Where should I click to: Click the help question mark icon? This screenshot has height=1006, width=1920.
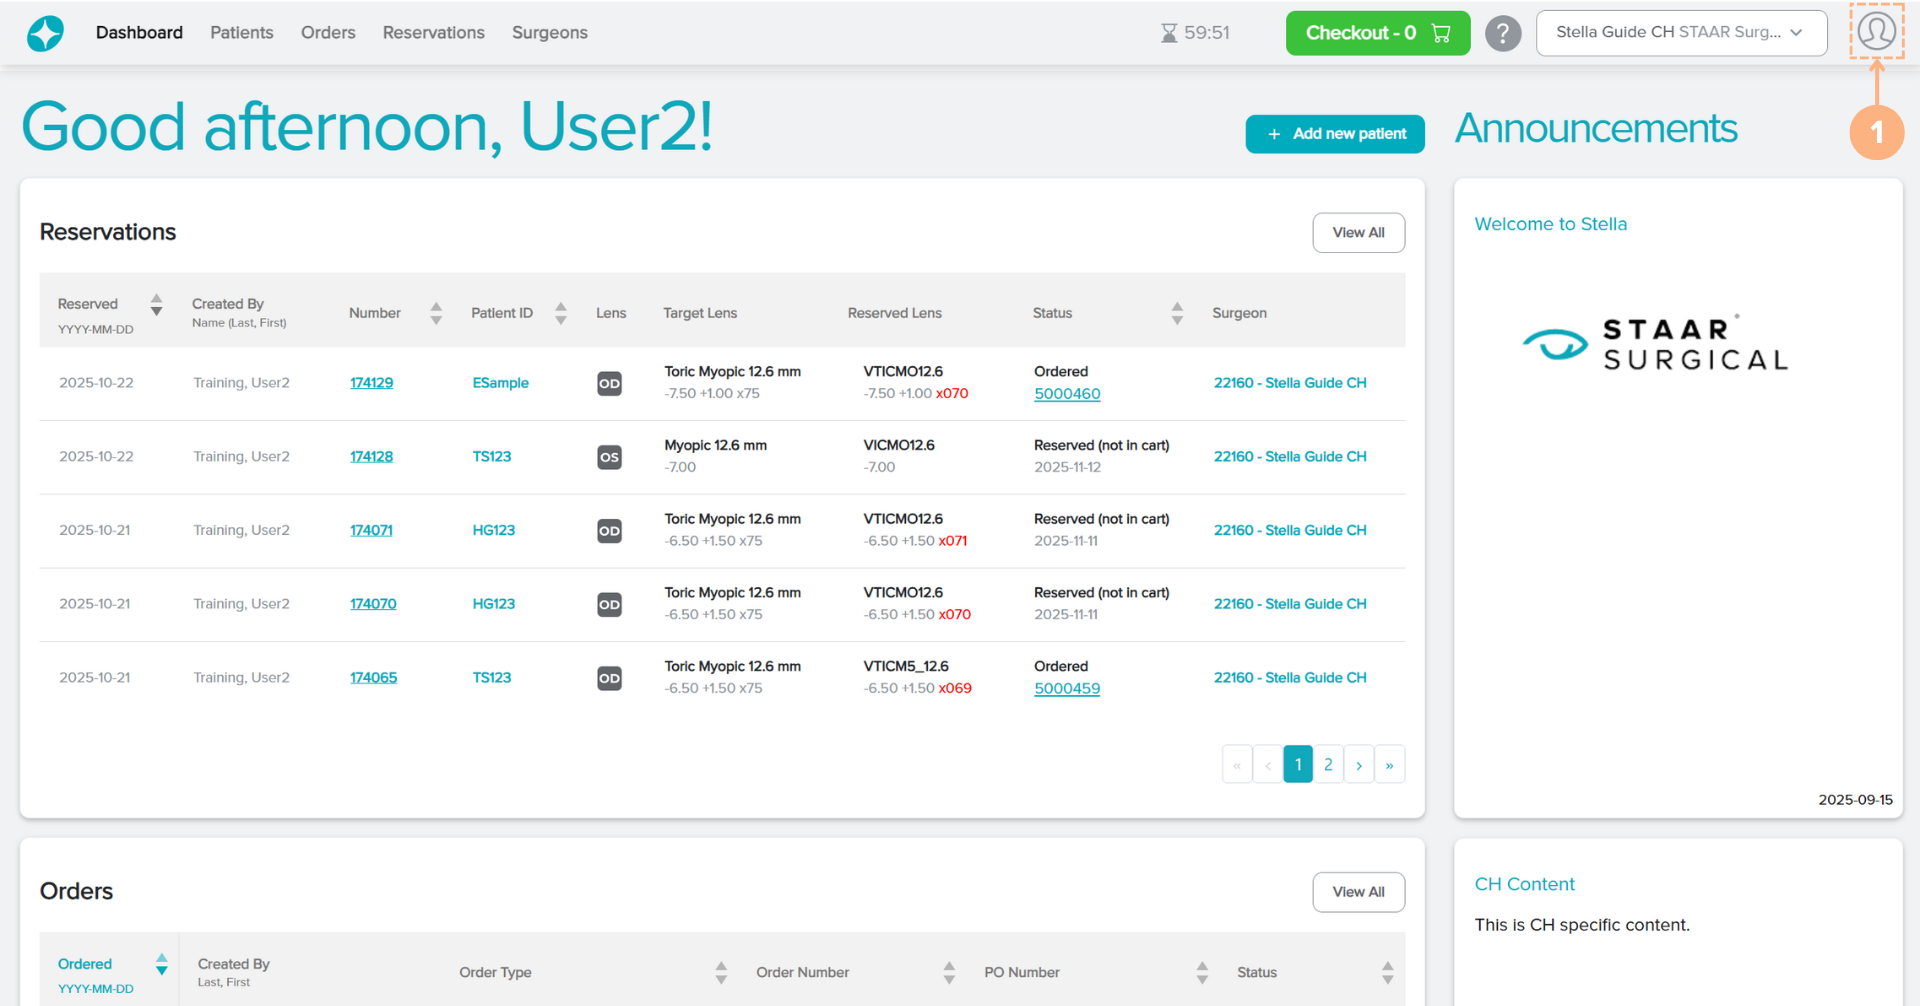click(1502, 33)
